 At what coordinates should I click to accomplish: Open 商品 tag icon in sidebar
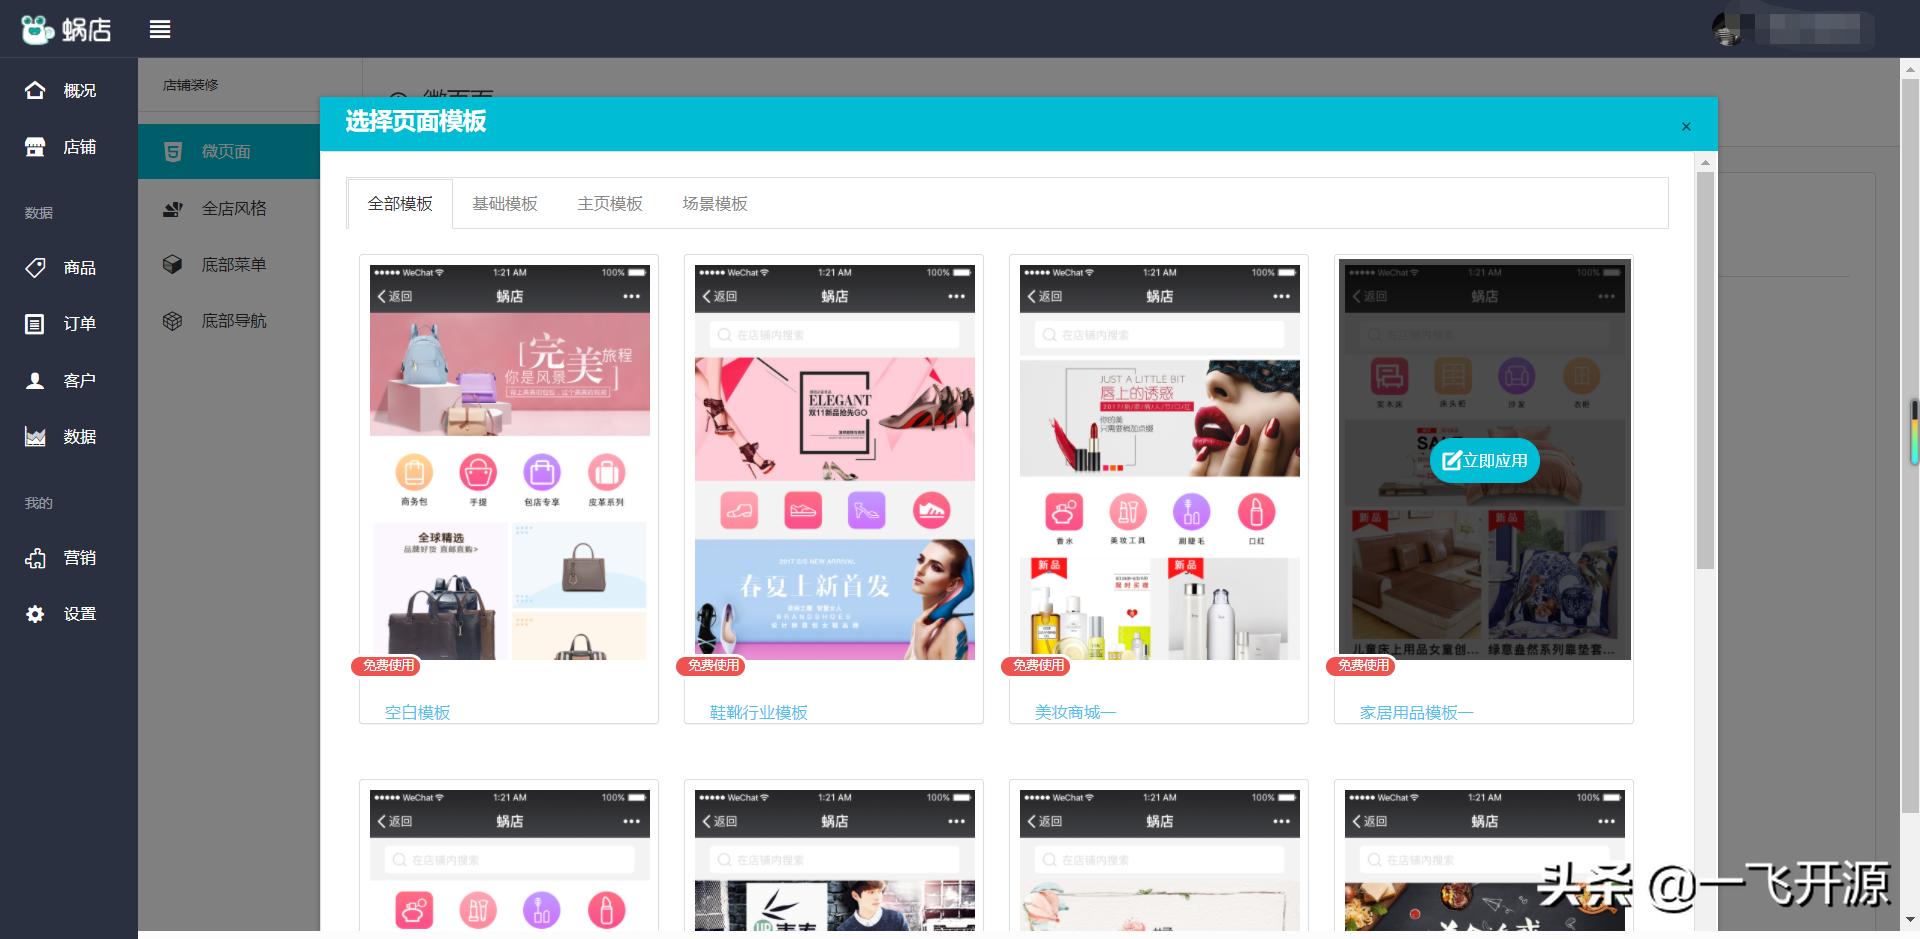coord(35,267)
